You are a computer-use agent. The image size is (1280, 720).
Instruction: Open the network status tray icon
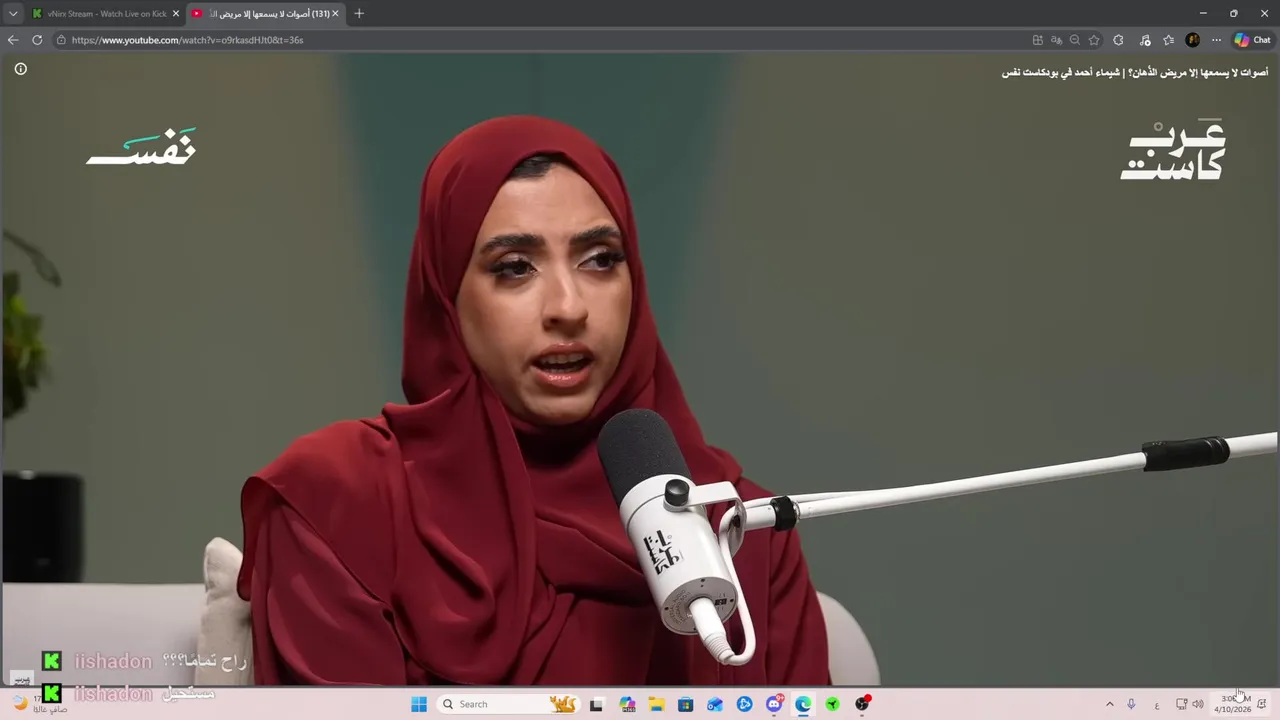[1181, 704]
